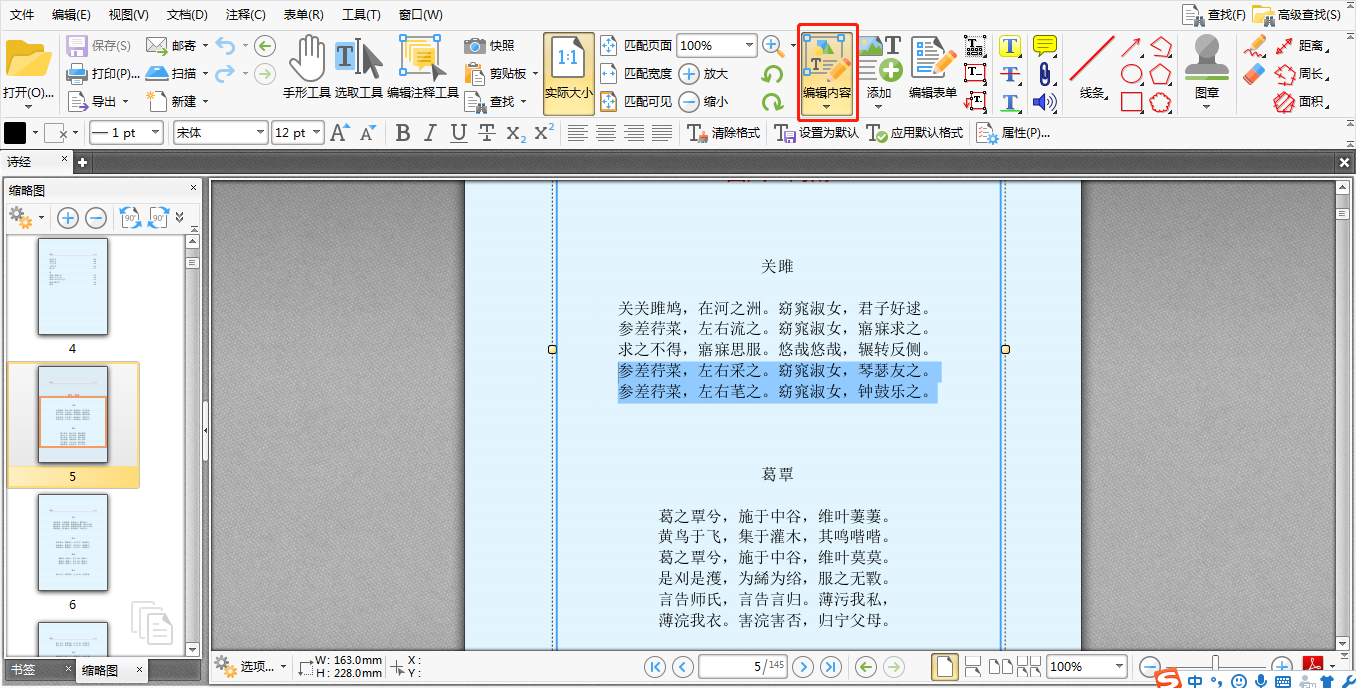Go to the first page
Image resolution: width=1356 pixels, height=688 pixels.
pyautogui.click(x=655, y=666)
